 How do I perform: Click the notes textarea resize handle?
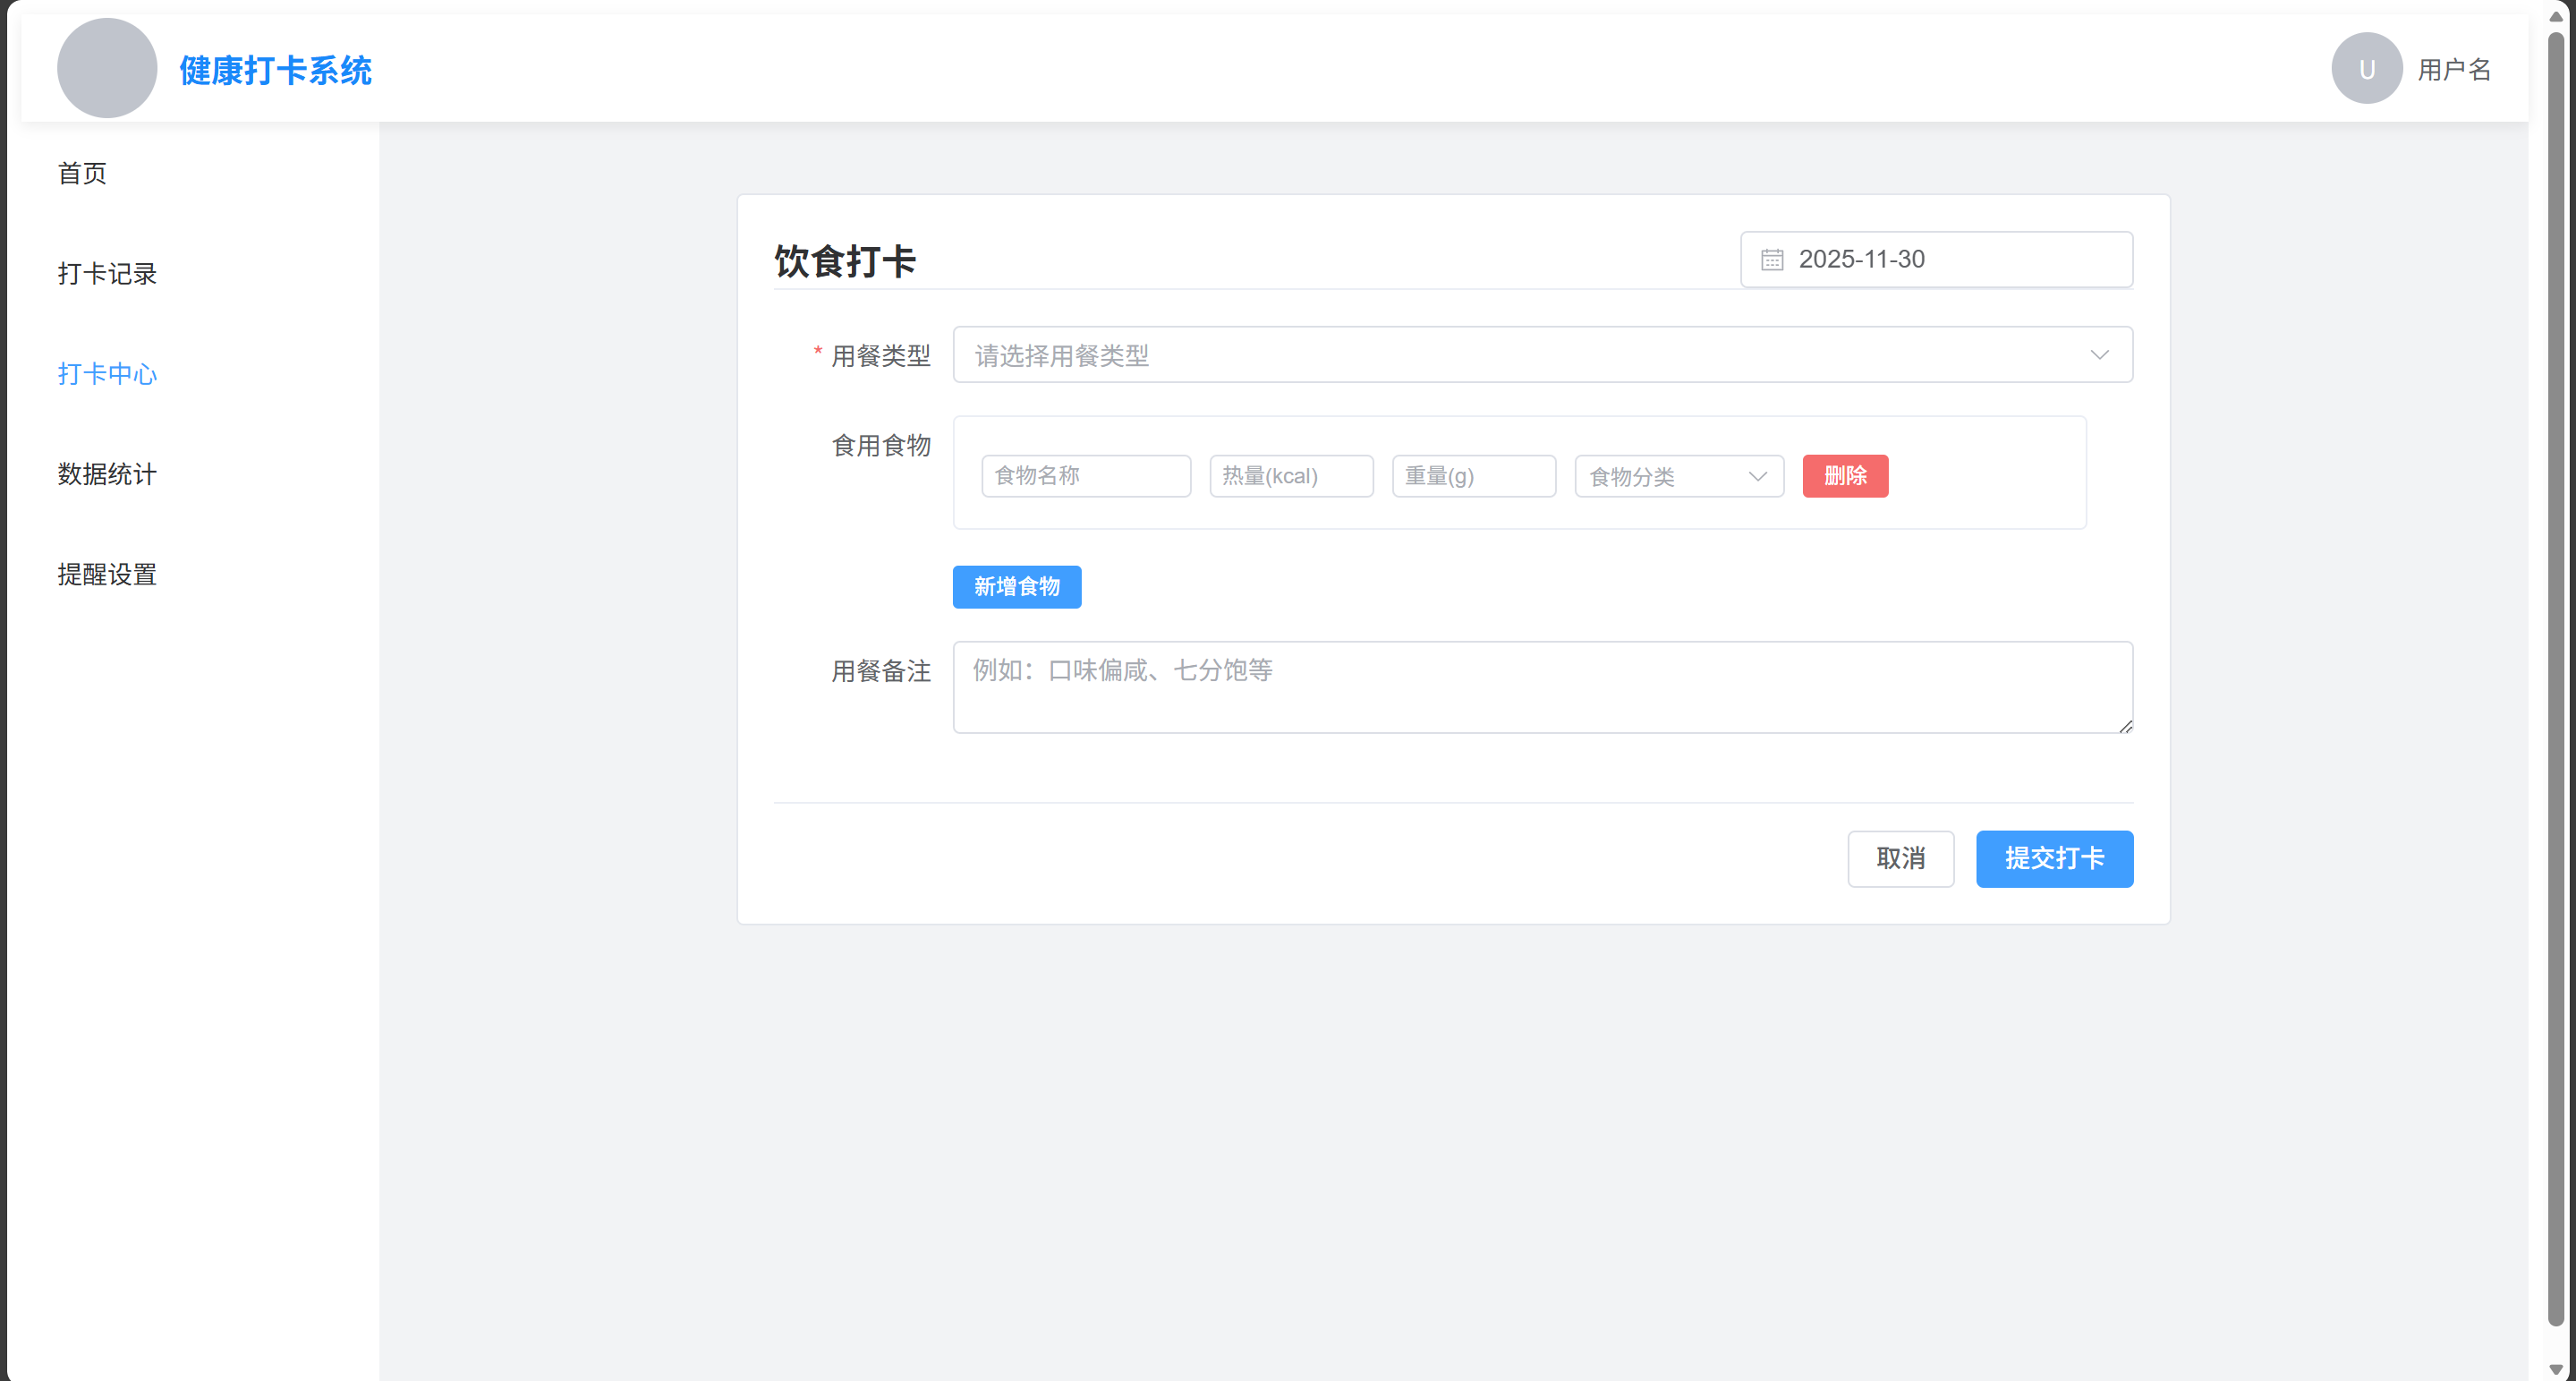click(x=2125, y=726)
